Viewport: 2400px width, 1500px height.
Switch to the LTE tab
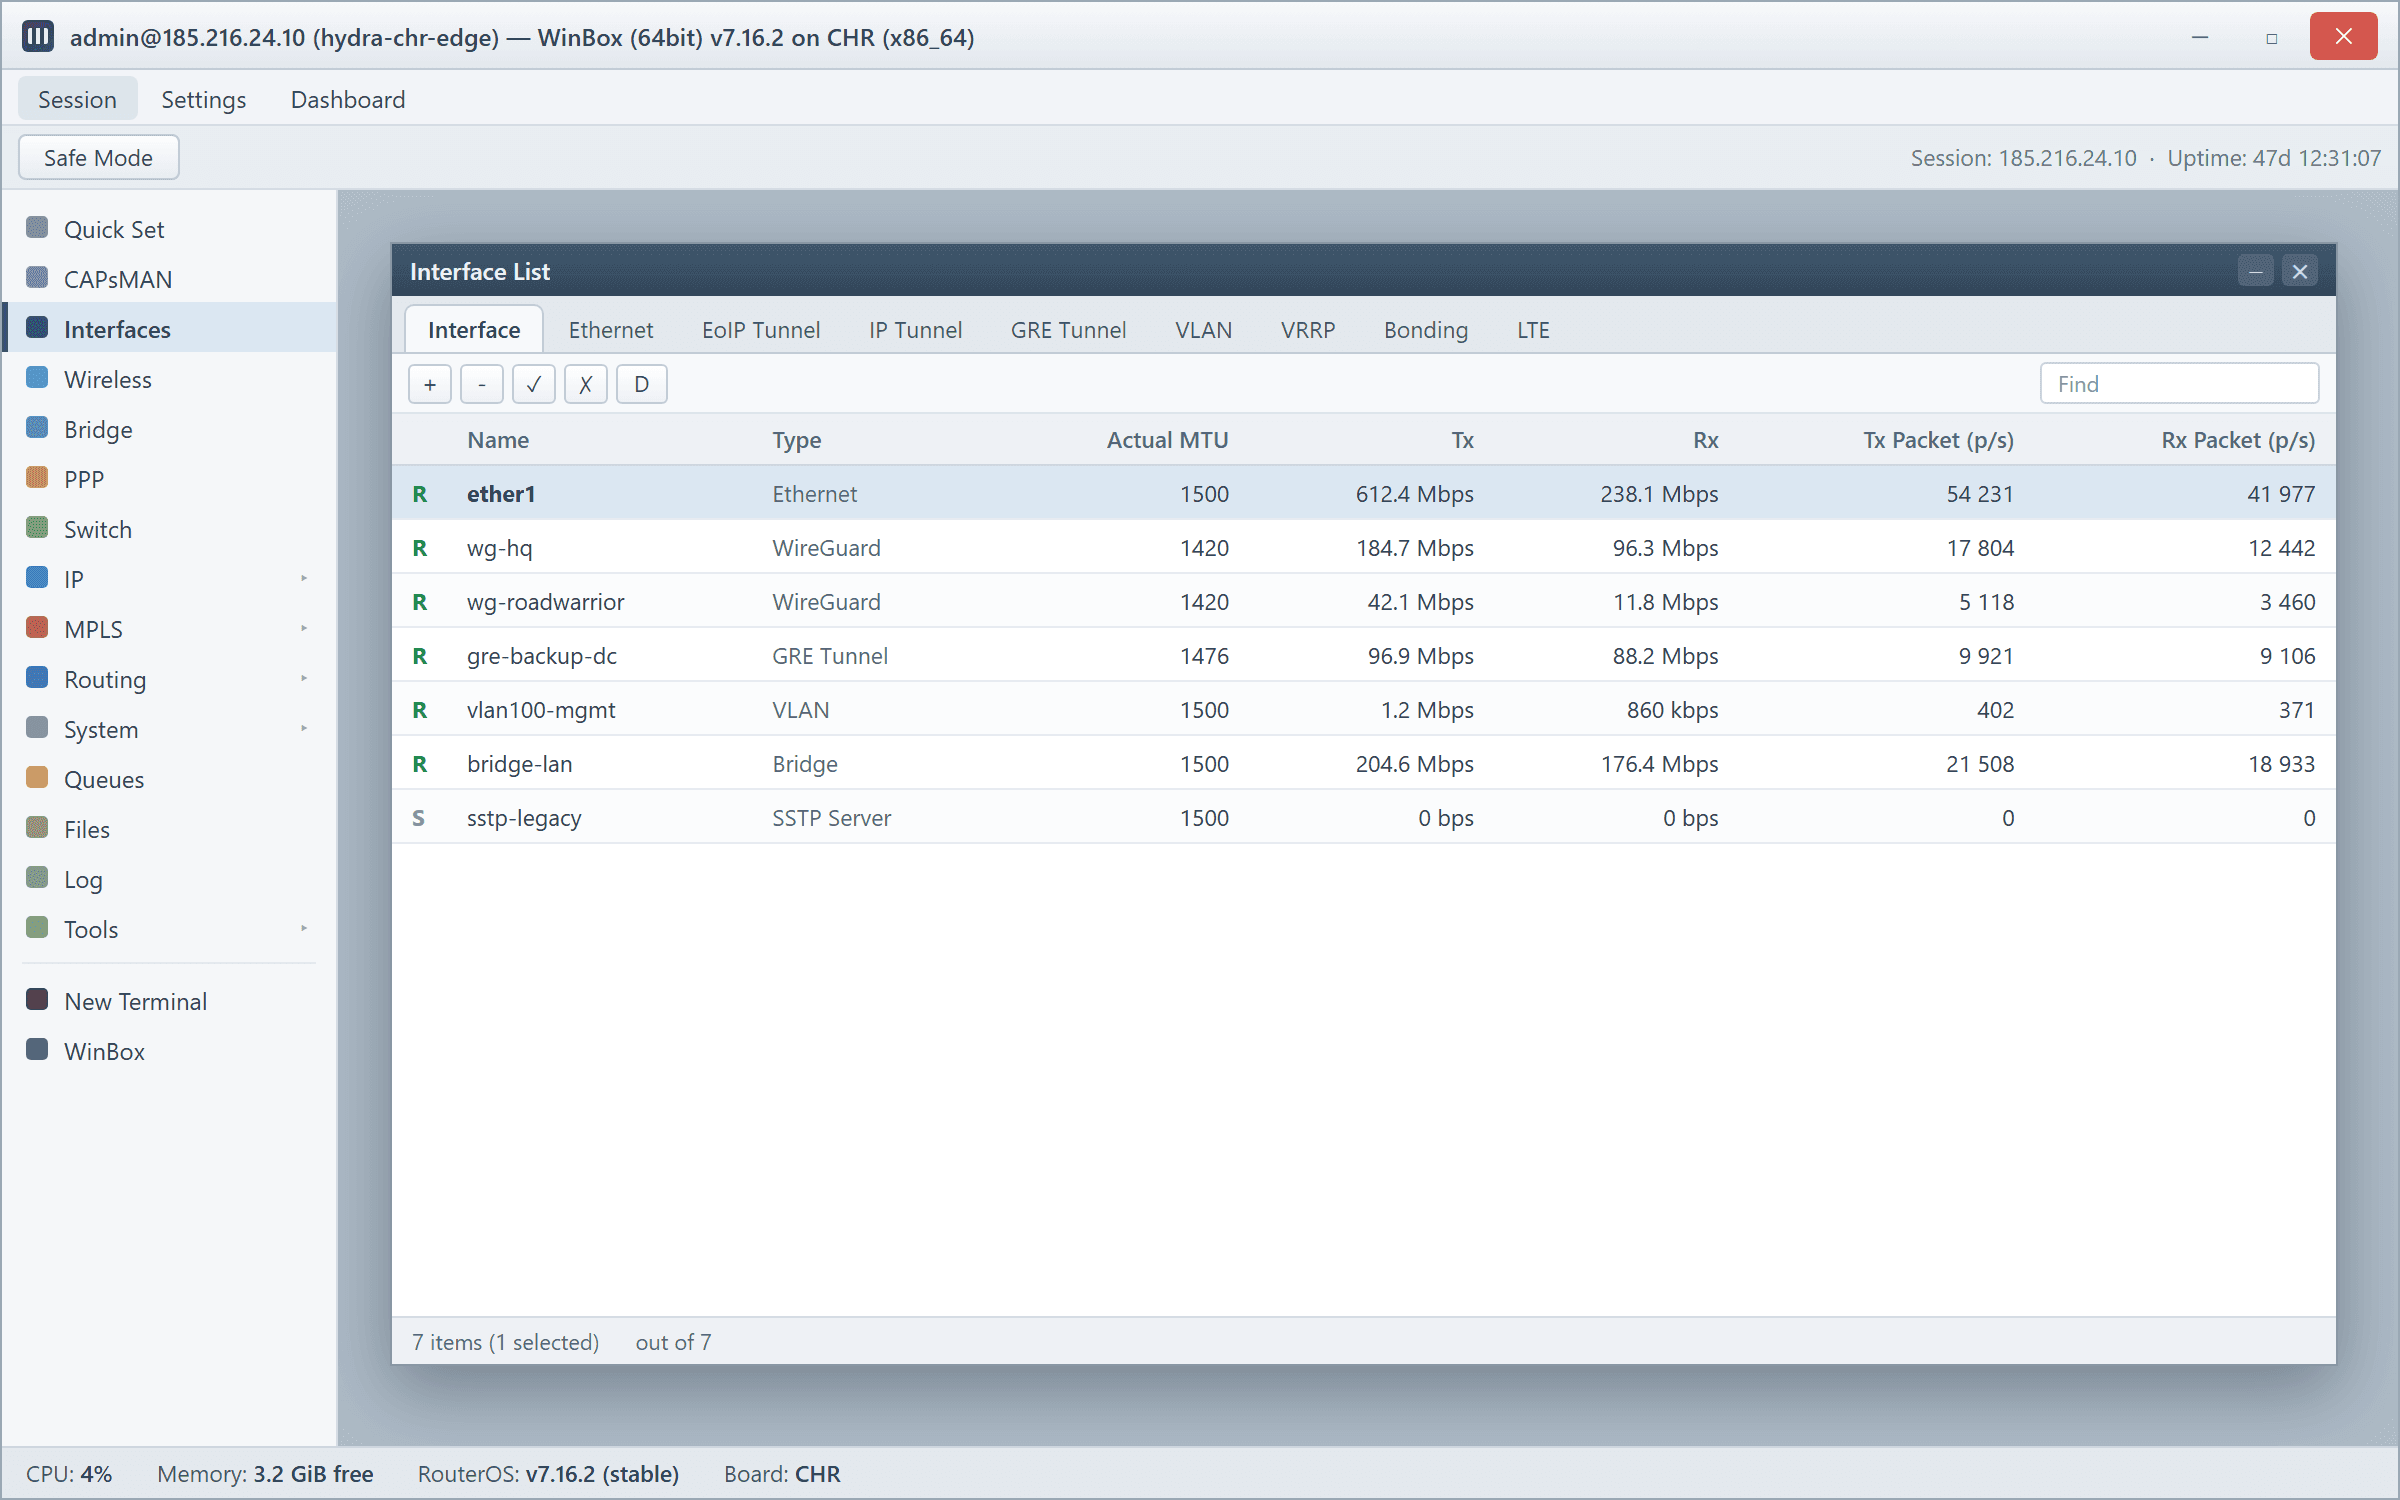(x=1533, y=330)
